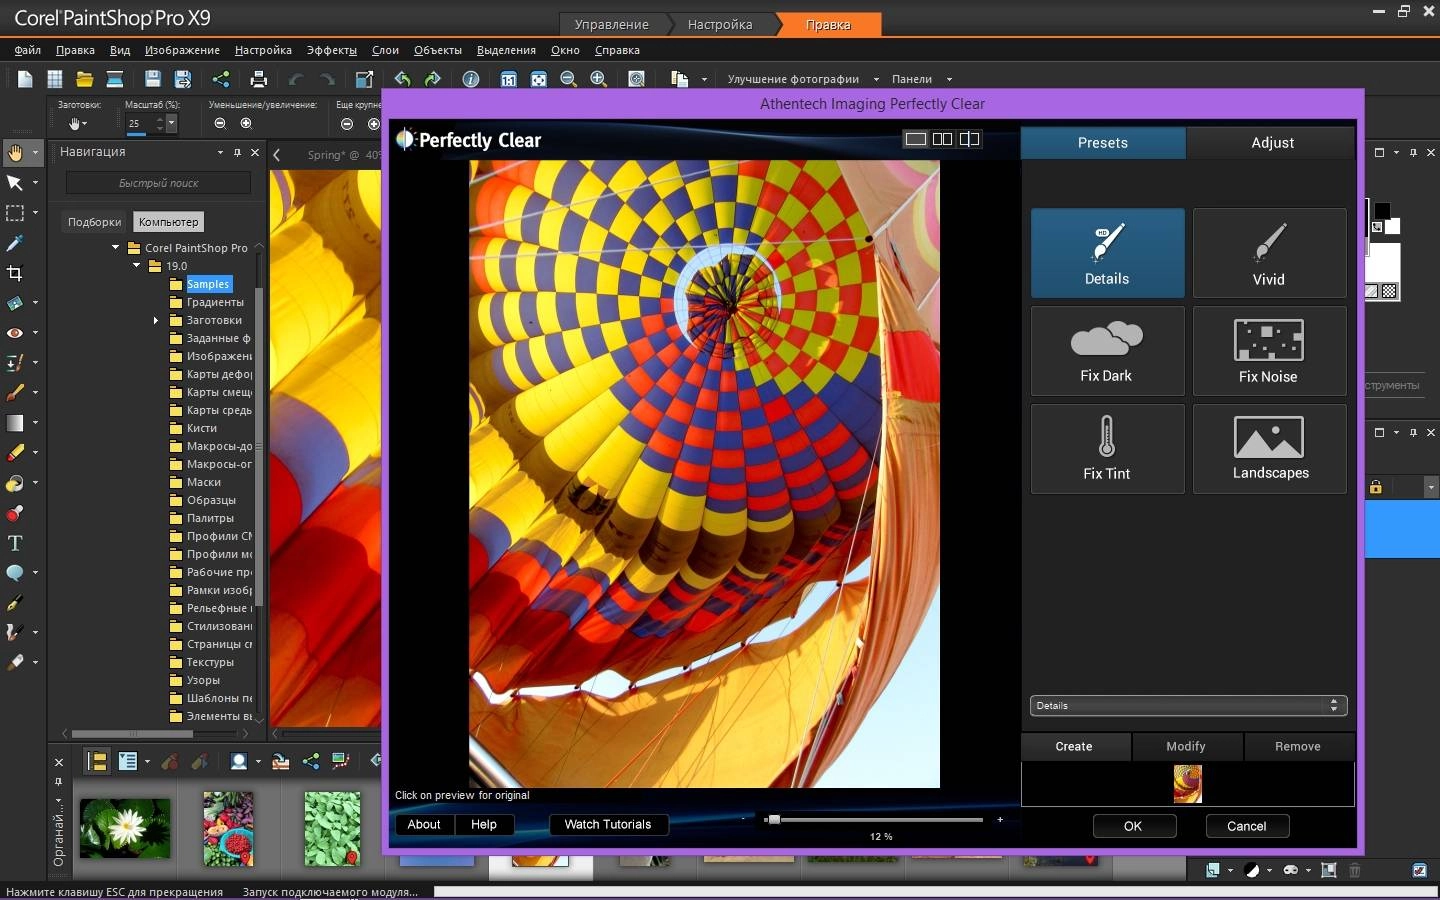Click the zoom plus on preview slider
1440x900 pixels.
(x=1000, y=820)
